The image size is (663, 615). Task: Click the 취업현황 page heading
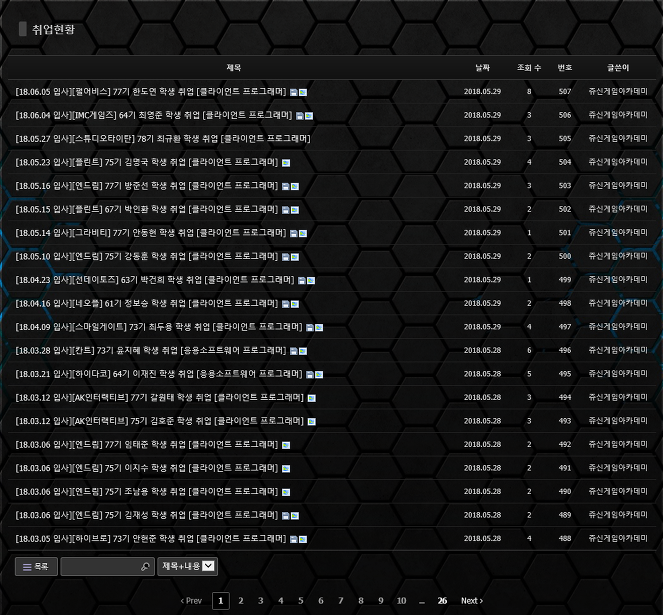click(53, 29)
